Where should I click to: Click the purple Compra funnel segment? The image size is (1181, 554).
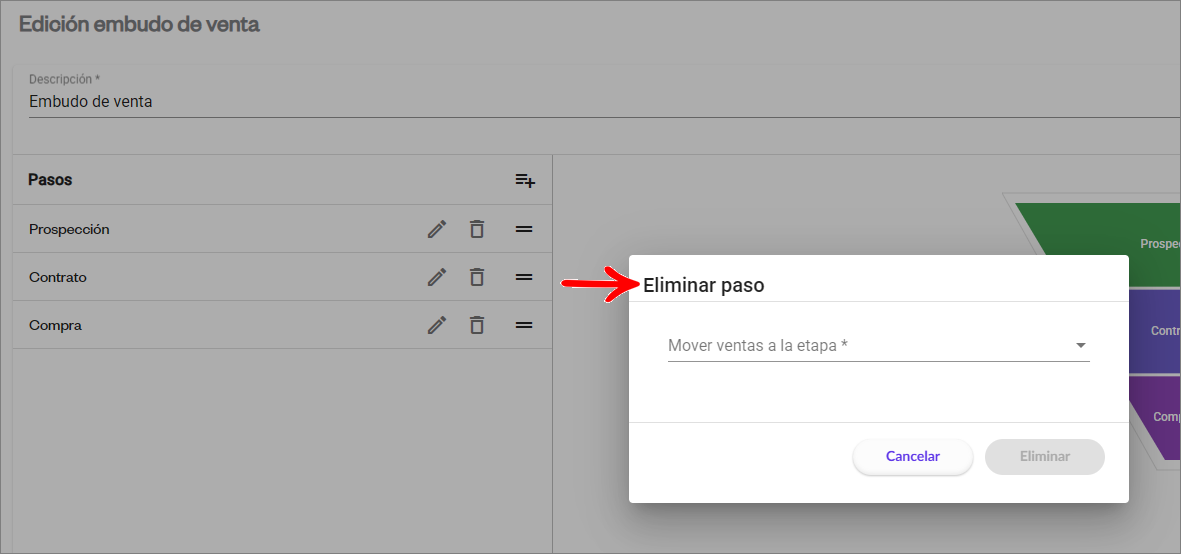coord(1156,418)
